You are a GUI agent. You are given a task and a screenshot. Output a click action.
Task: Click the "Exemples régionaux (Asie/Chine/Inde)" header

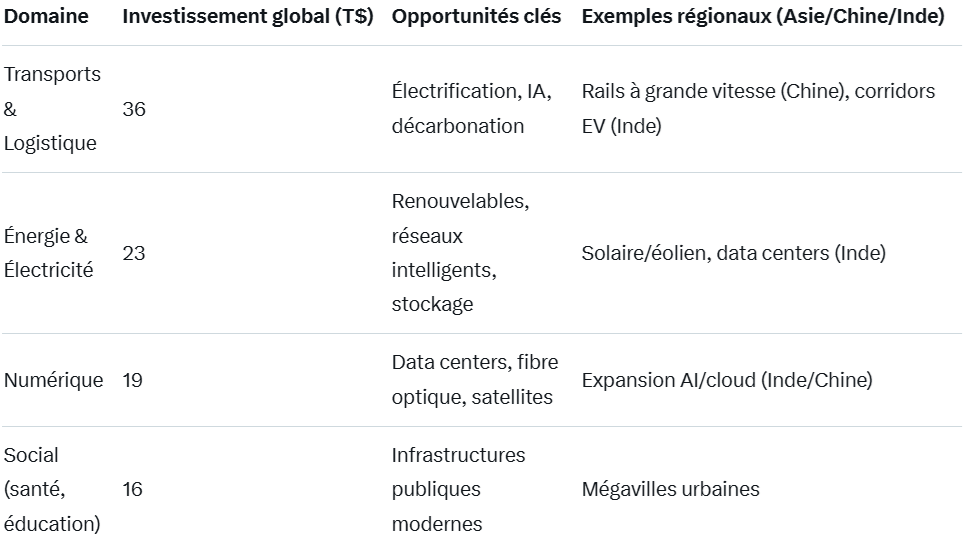[763, 17]
